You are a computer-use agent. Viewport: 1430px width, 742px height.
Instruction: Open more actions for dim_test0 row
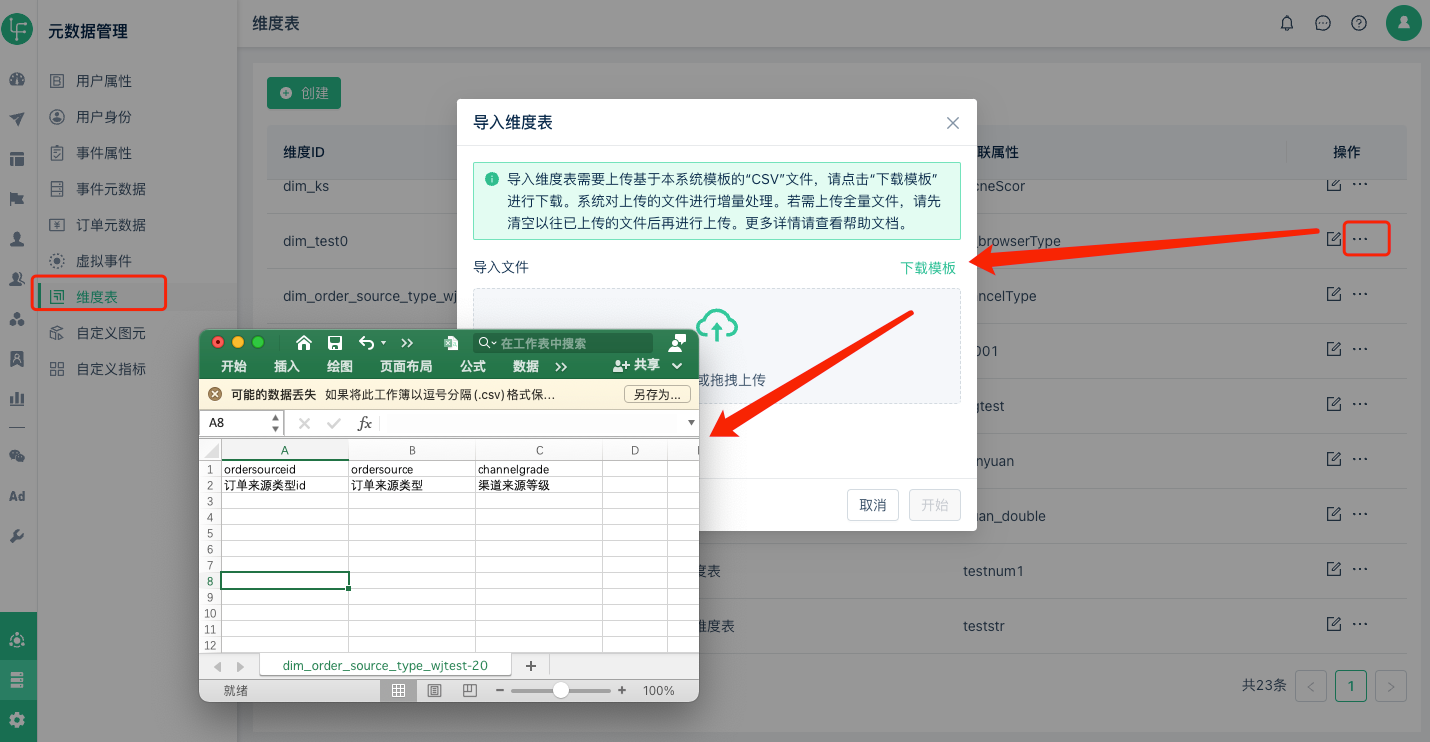[x=1360, y=239]
